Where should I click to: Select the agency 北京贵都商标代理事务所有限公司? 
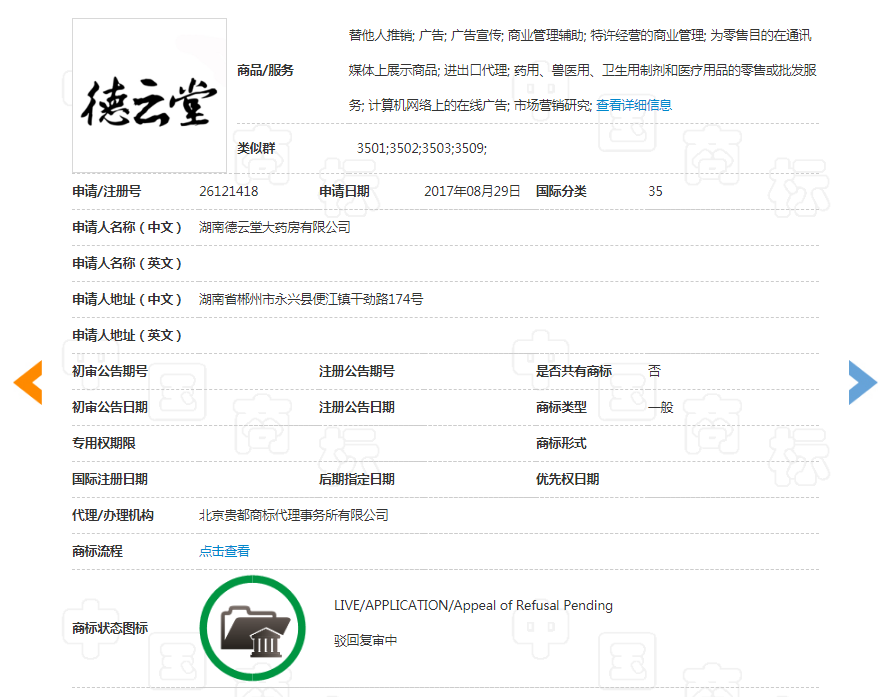click(293, 515)
